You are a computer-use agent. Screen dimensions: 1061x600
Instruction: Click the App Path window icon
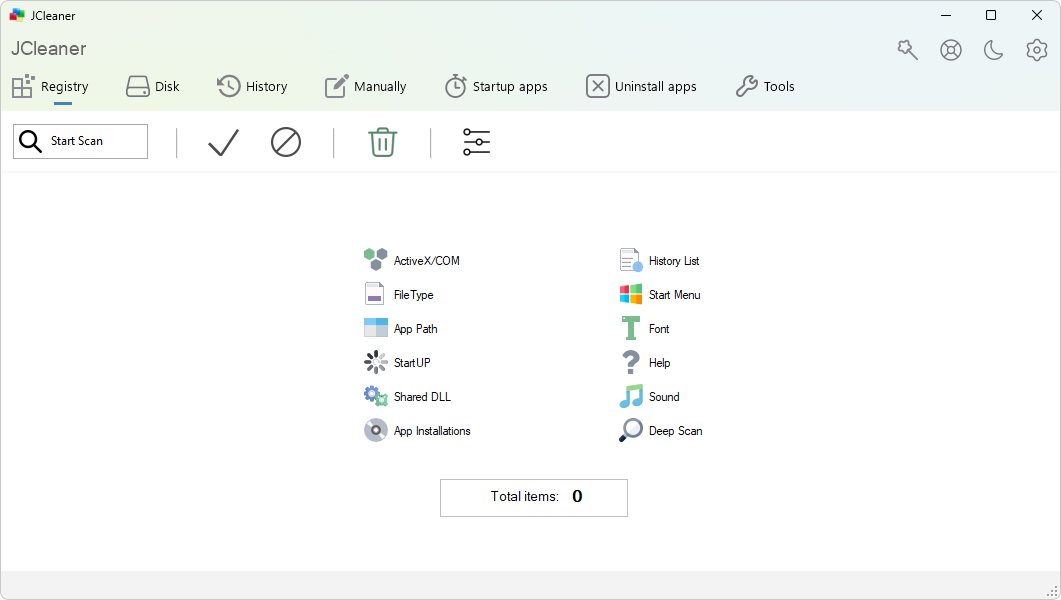tap(376, 327)
